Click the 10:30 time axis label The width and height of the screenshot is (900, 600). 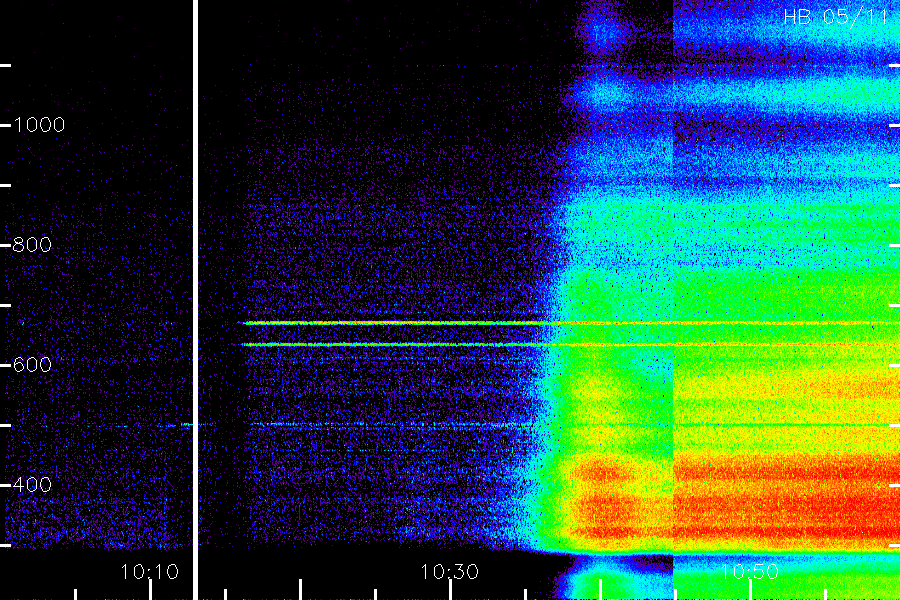pos(449,571)
